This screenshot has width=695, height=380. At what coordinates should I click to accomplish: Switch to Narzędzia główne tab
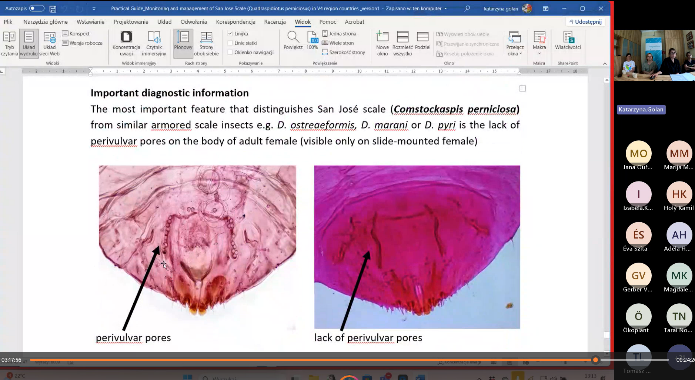[46, 22]
